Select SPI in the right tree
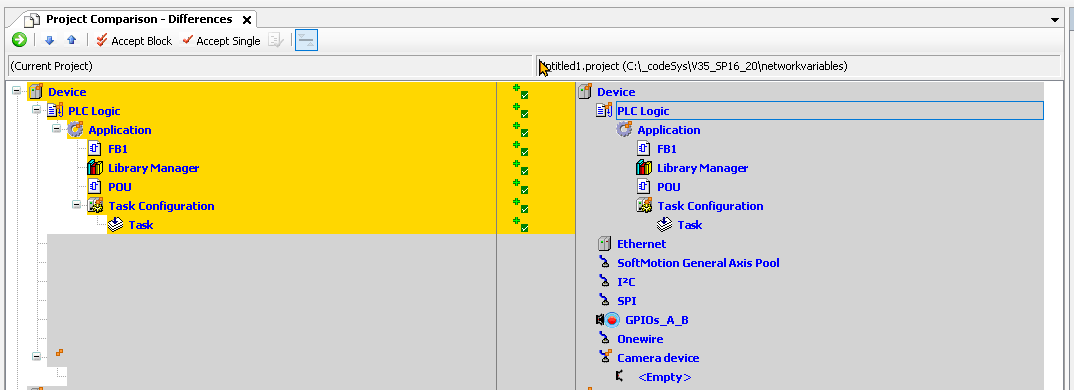Screen dimensions: 1074x390 tap(627, 301)
